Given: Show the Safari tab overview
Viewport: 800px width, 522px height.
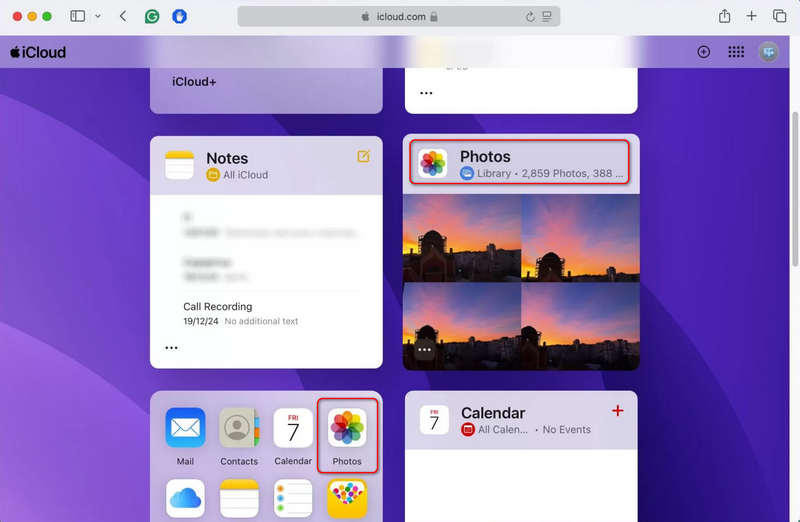Looking at the screenshot, I should [779, 16].
